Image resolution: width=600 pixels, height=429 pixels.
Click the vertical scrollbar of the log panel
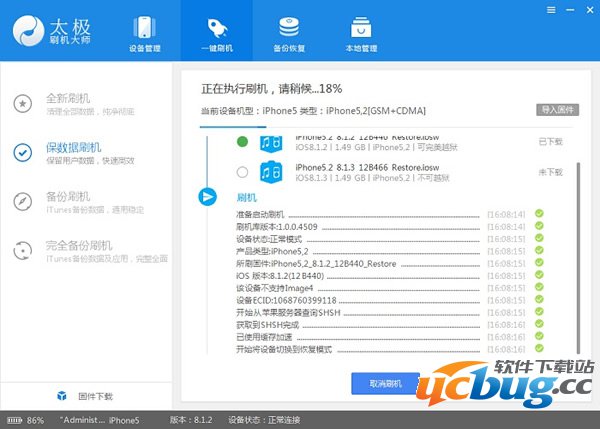click(x=578, y=258)
